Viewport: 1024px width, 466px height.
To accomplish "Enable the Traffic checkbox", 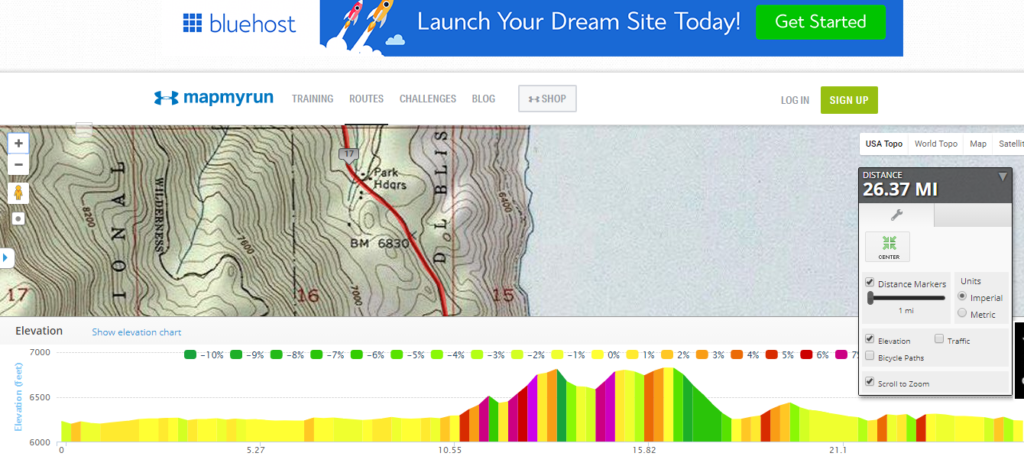I will (x=939, y=339).
